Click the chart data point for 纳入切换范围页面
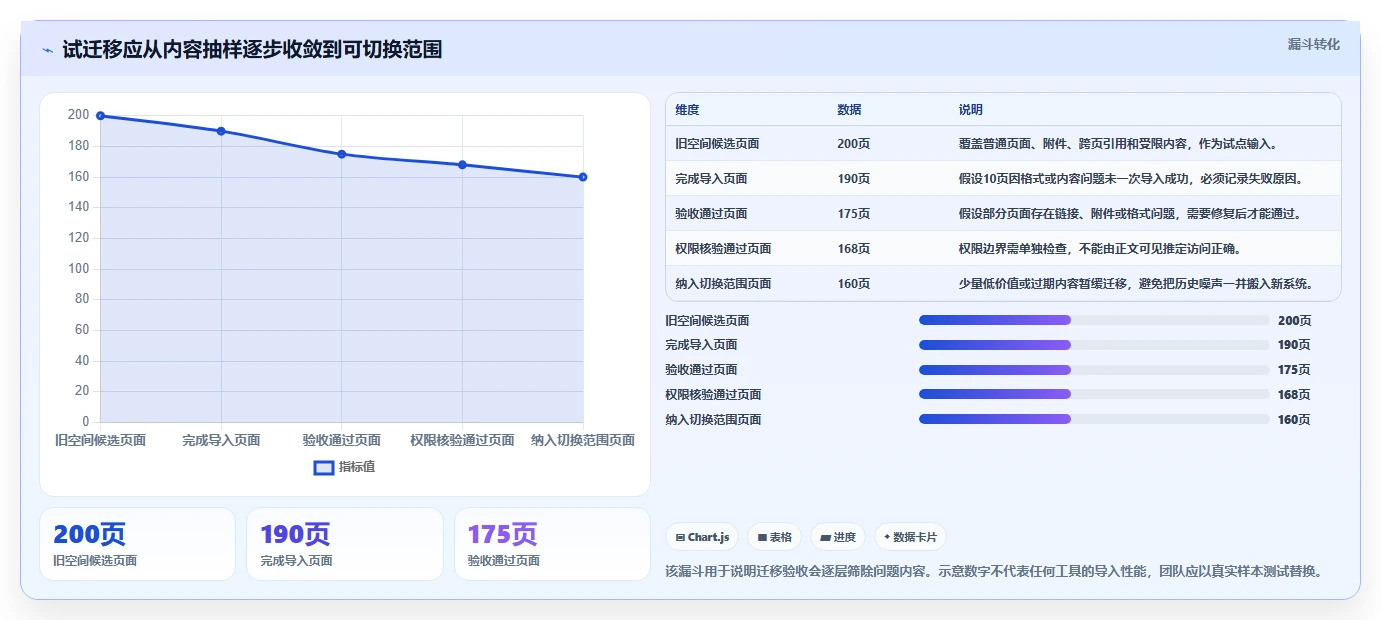This screenshot has height=620, width=1381. (583, 177)
